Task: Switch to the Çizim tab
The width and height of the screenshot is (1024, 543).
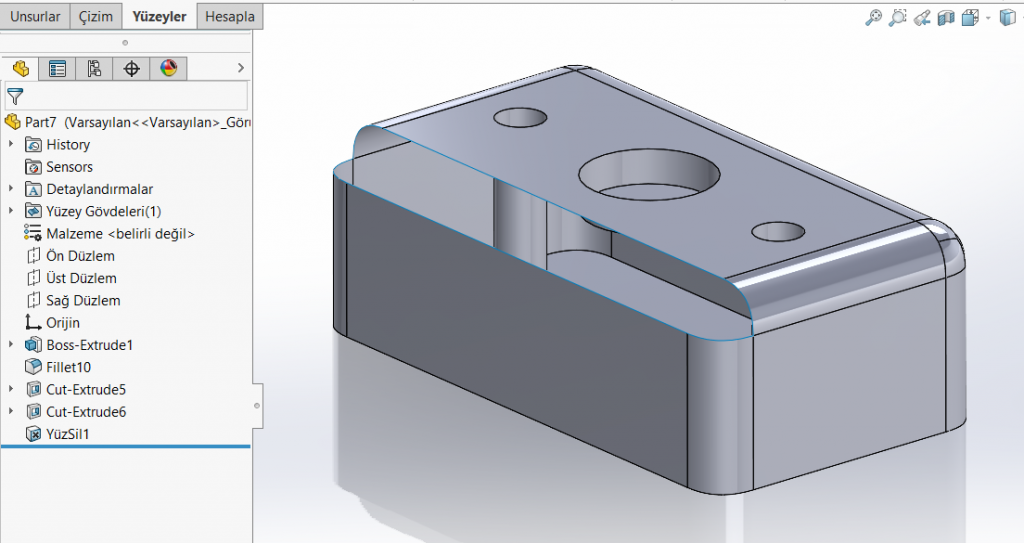Action: tap(96, 17)
